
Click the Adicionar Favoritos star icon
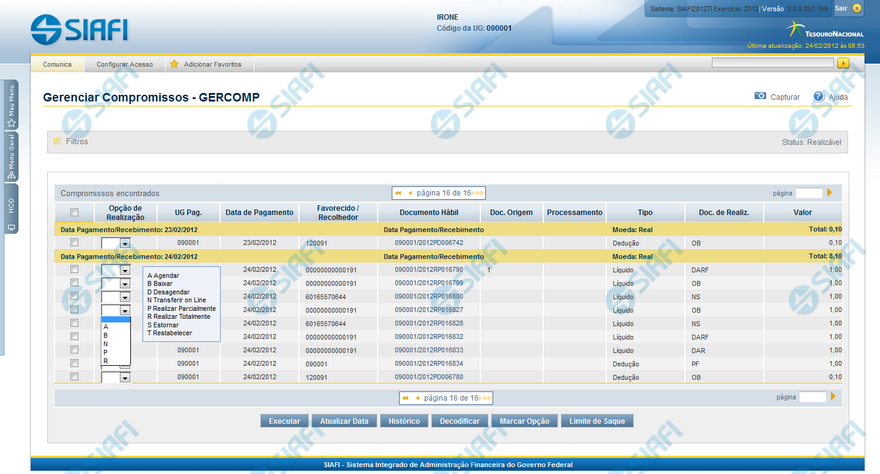[x=174, y=64]
